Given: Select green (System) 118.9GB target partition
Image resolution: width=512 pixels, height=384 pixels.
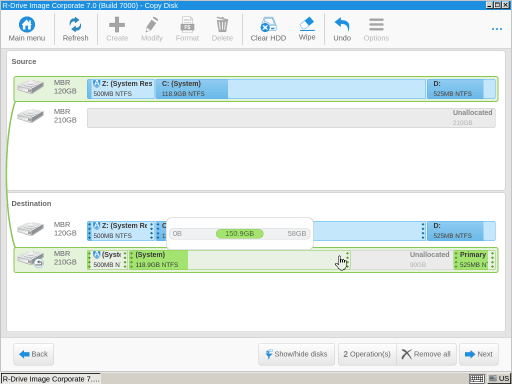Looking at the screenshot, I should (x=239, y=260).
